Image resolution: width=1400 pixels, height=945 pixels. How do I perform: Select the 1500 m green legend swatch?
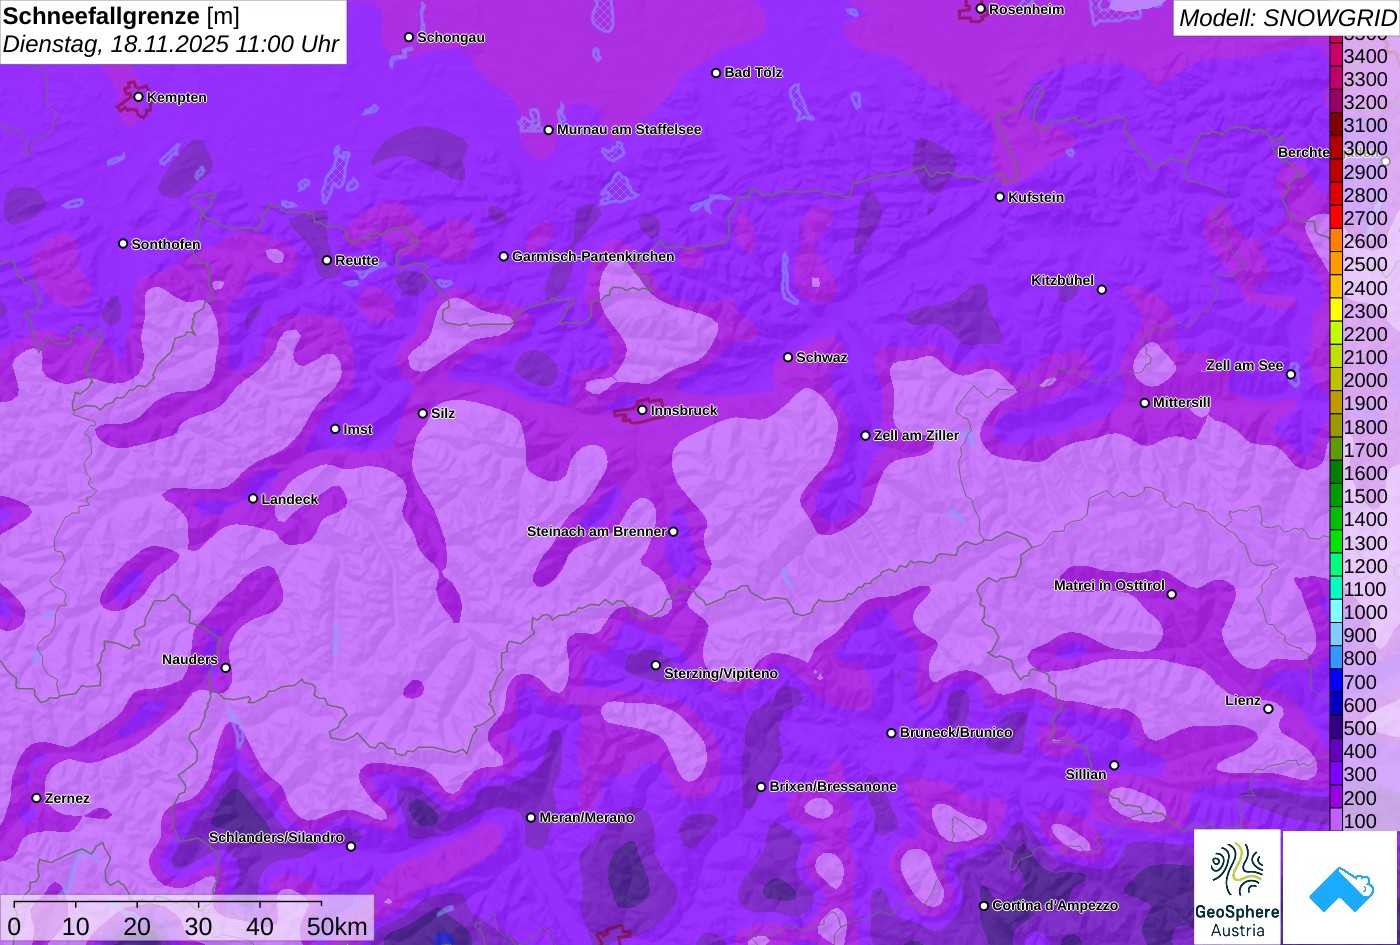tap(1336, 495)
